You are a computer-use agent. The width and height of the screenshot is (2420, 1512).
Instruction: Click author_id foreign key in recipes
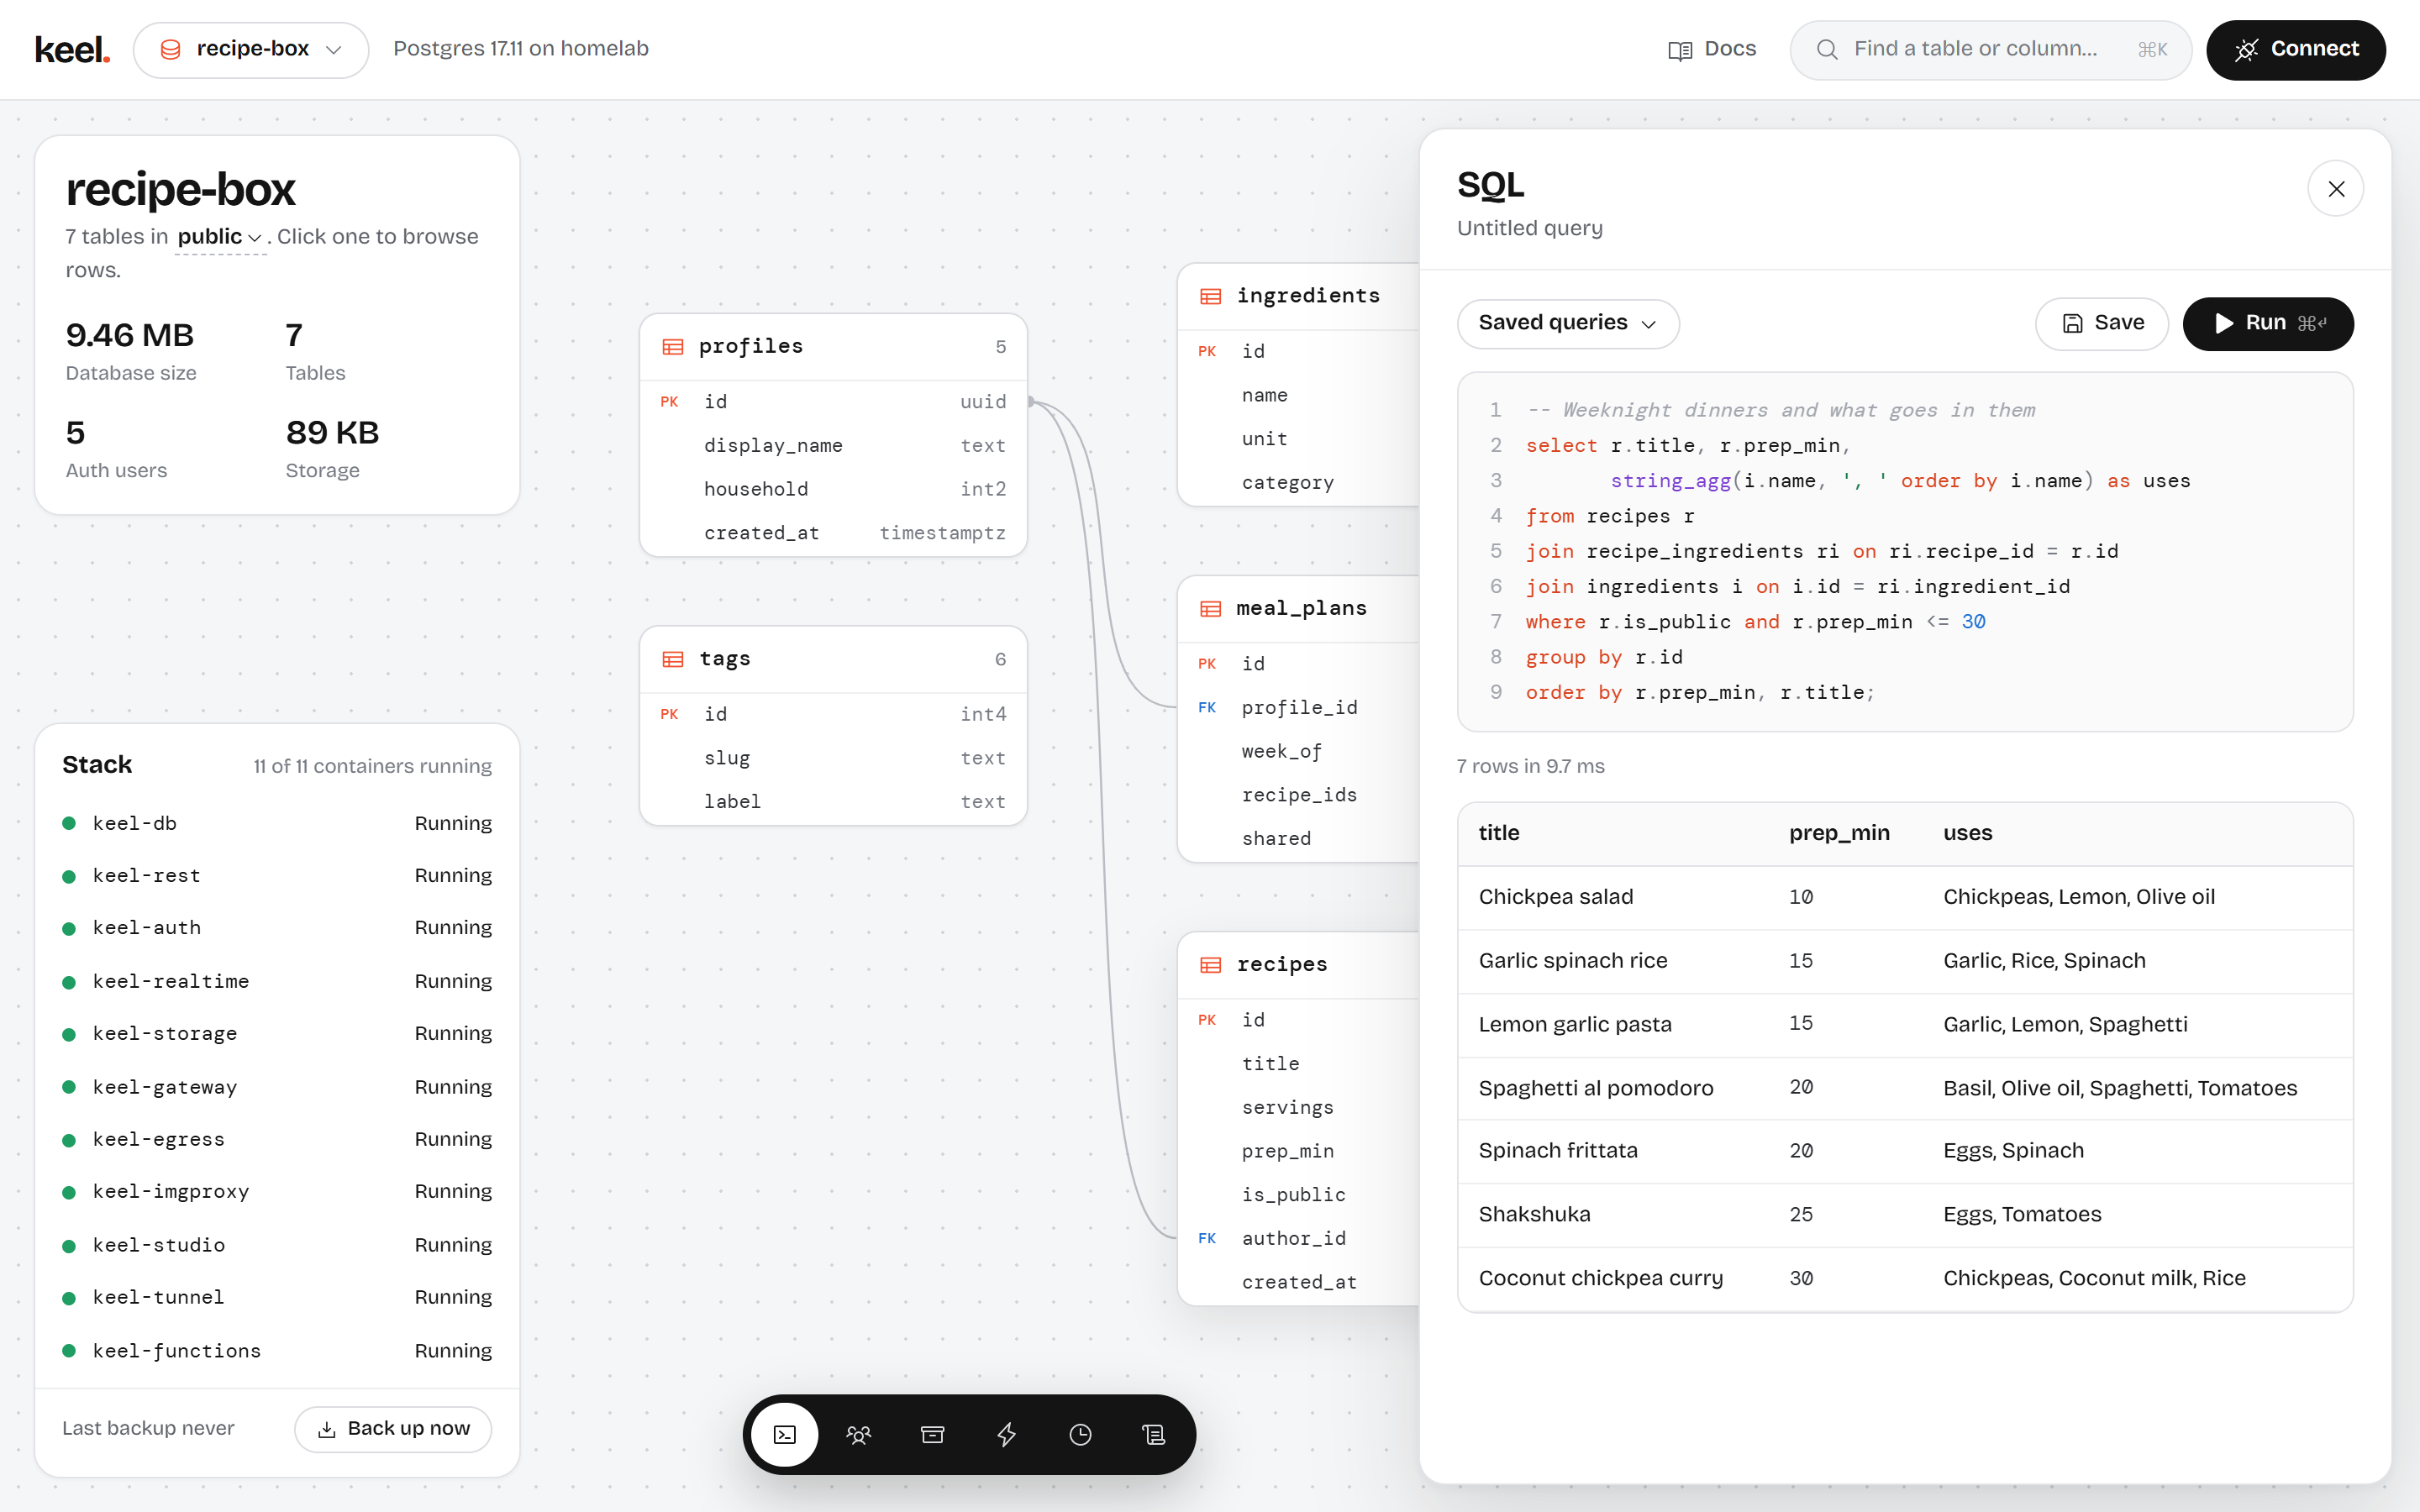1298,1238
